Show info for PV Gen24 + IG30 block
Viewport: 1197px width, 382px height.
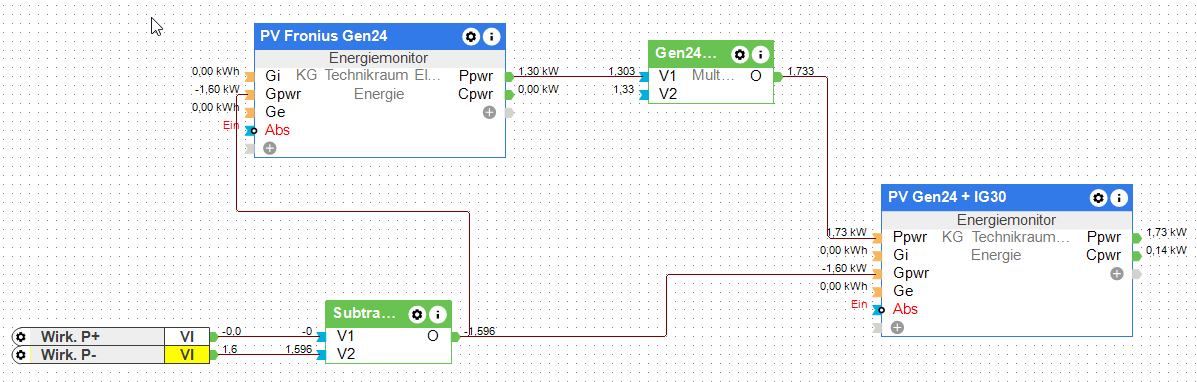[1118, 197]
